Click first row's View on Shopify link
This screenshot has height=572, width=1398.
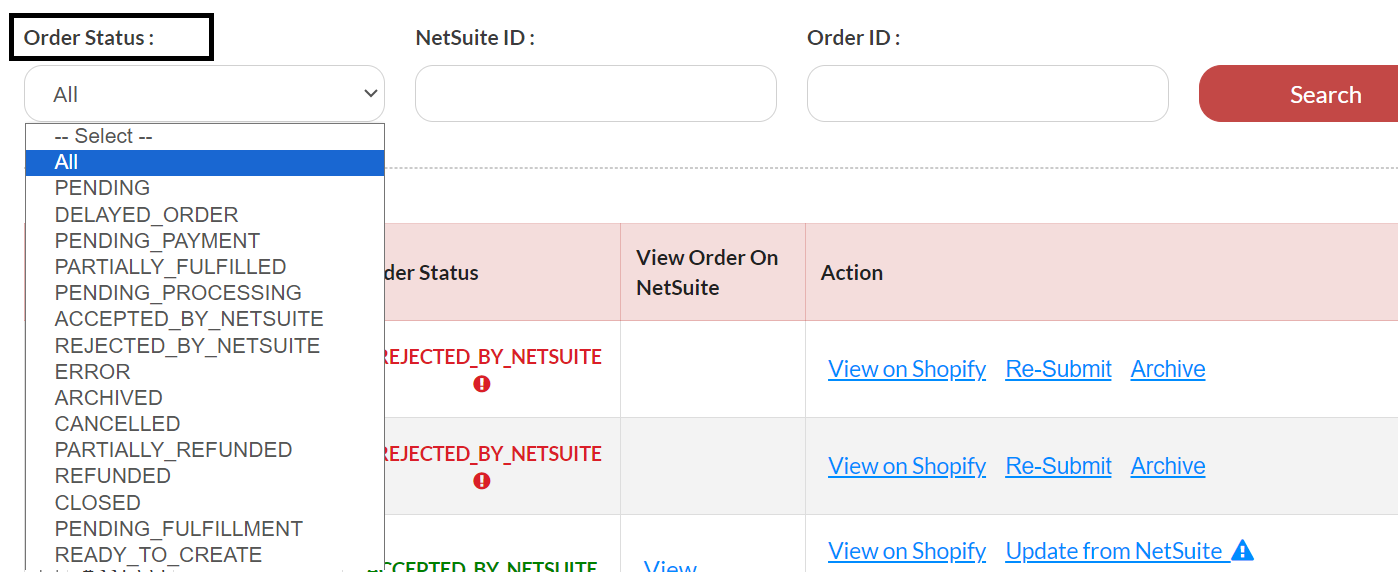pyautogui.click(x=907, y=369)
